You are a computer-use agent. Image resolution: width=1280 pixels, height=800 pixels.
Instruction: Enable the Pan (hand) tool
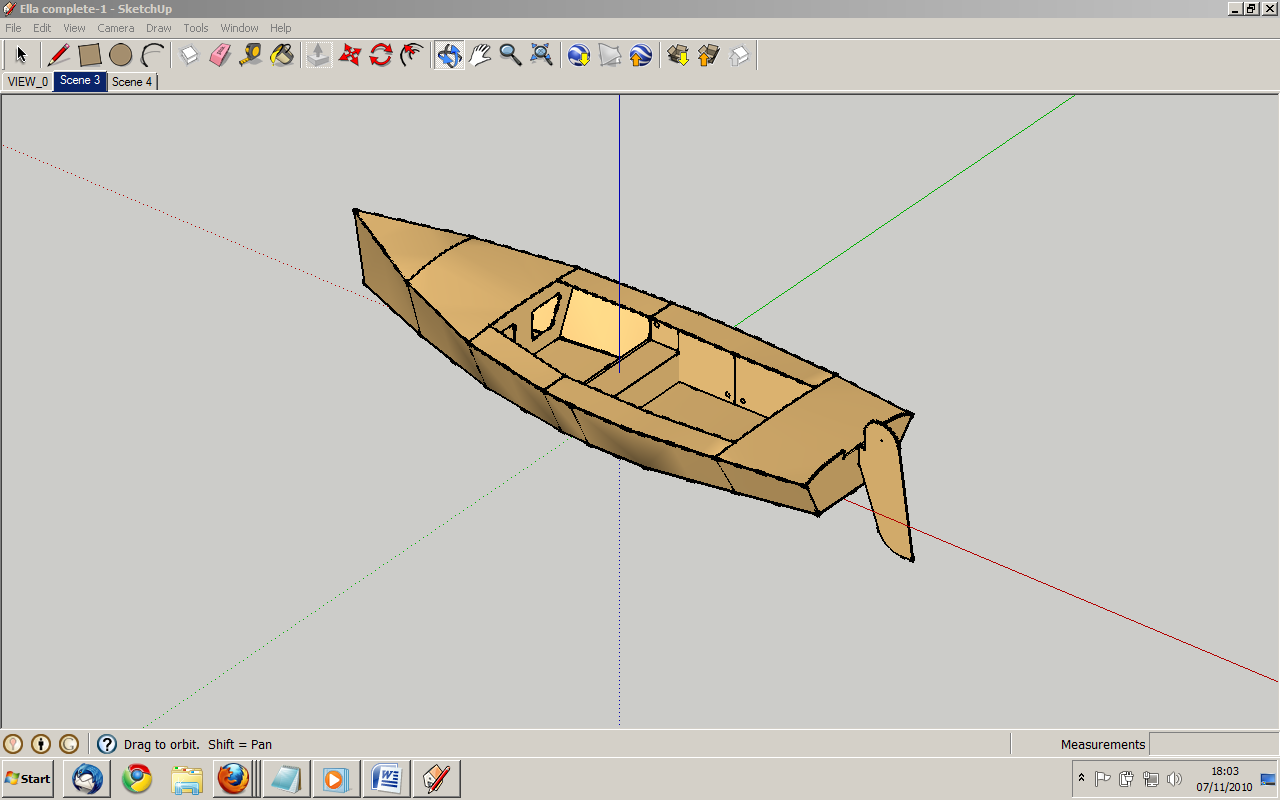click(478, 55)
